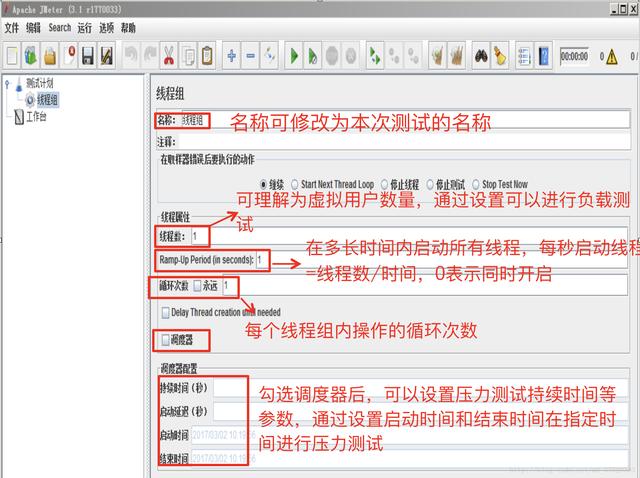Open the 文件 menu
Screen dimensions: 640x478
pyautogui.click(x=11, y=28)
